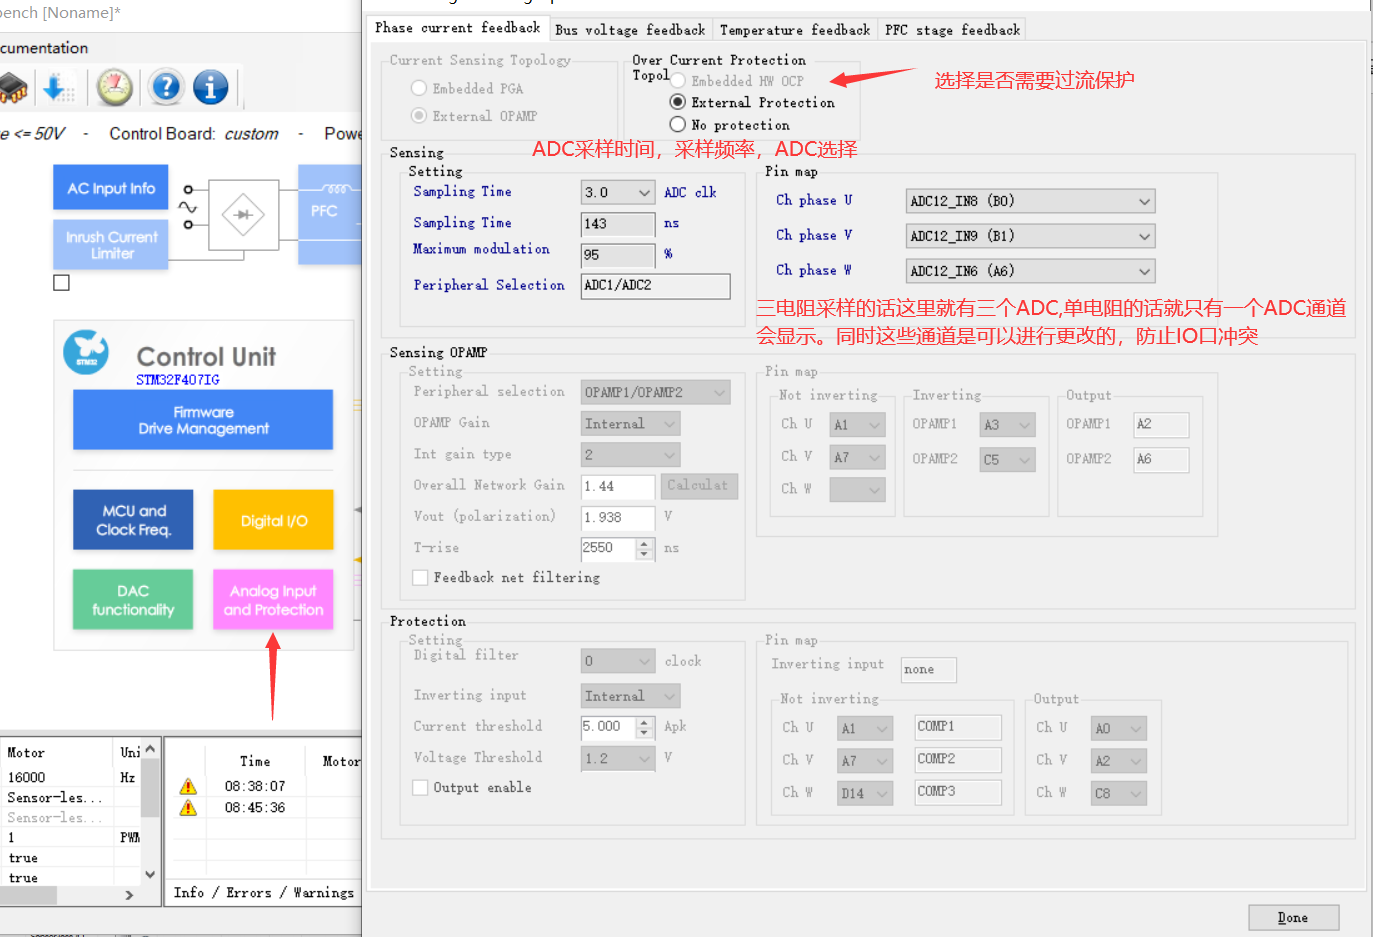The height and width of the screenshot is (937, 1373).
Task: Open Voltage Threshold dropdown
Action: (x=618, y=759)
